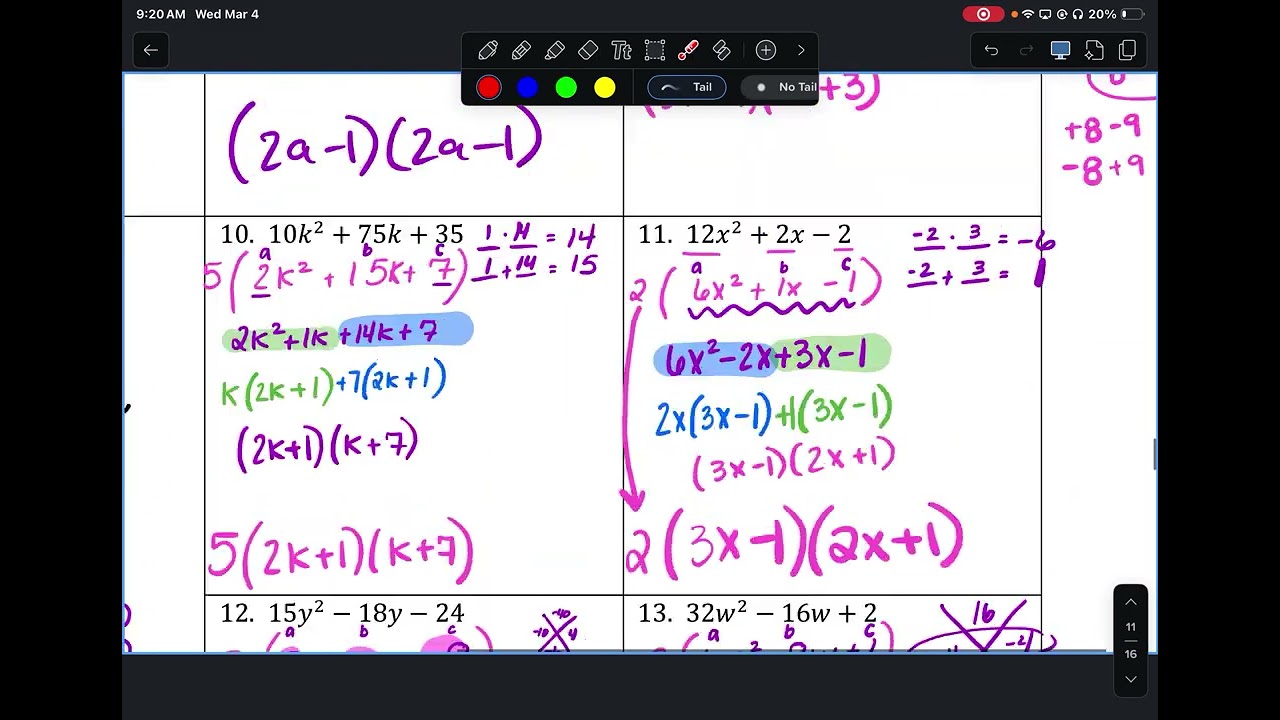Tap the problem 12 expression 15y² − 18y − 24
The image size is (1280, 720).
tap(366, 613)
